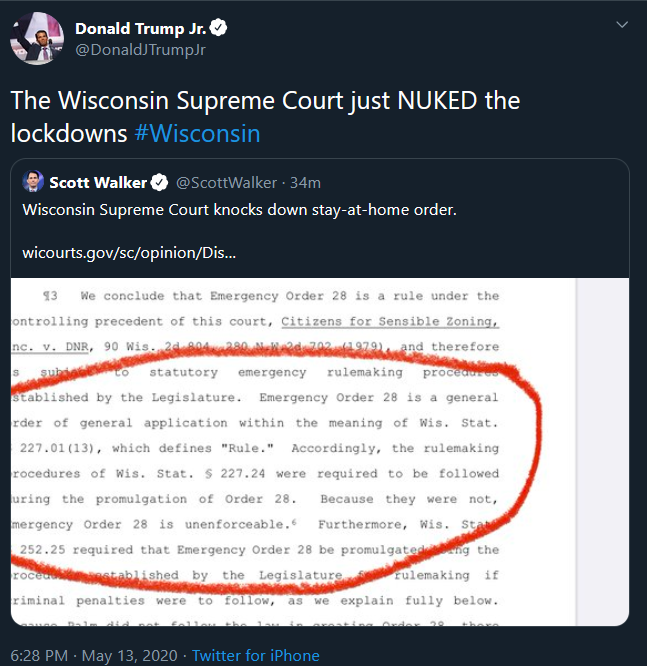Click the main tweet text about NUKED lockdowns
Screen dimensions: 647x666
click(x=266, y=117)
